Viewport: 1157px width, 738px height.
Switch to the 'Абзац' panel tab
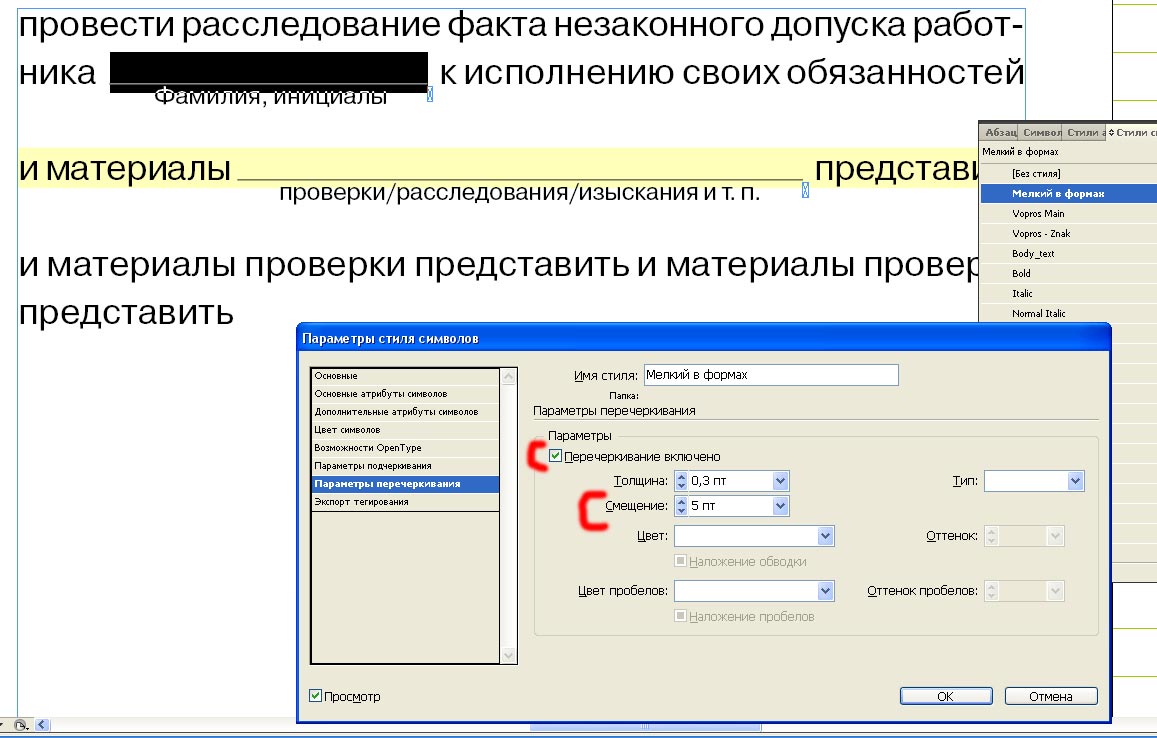[x=999, y=132]
